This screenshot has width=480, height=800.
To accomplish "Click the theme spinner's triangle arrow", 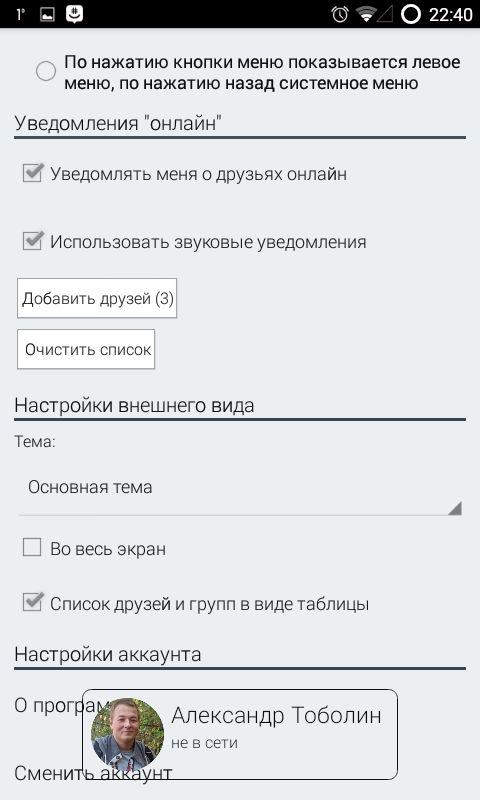I will coord(454,508).
